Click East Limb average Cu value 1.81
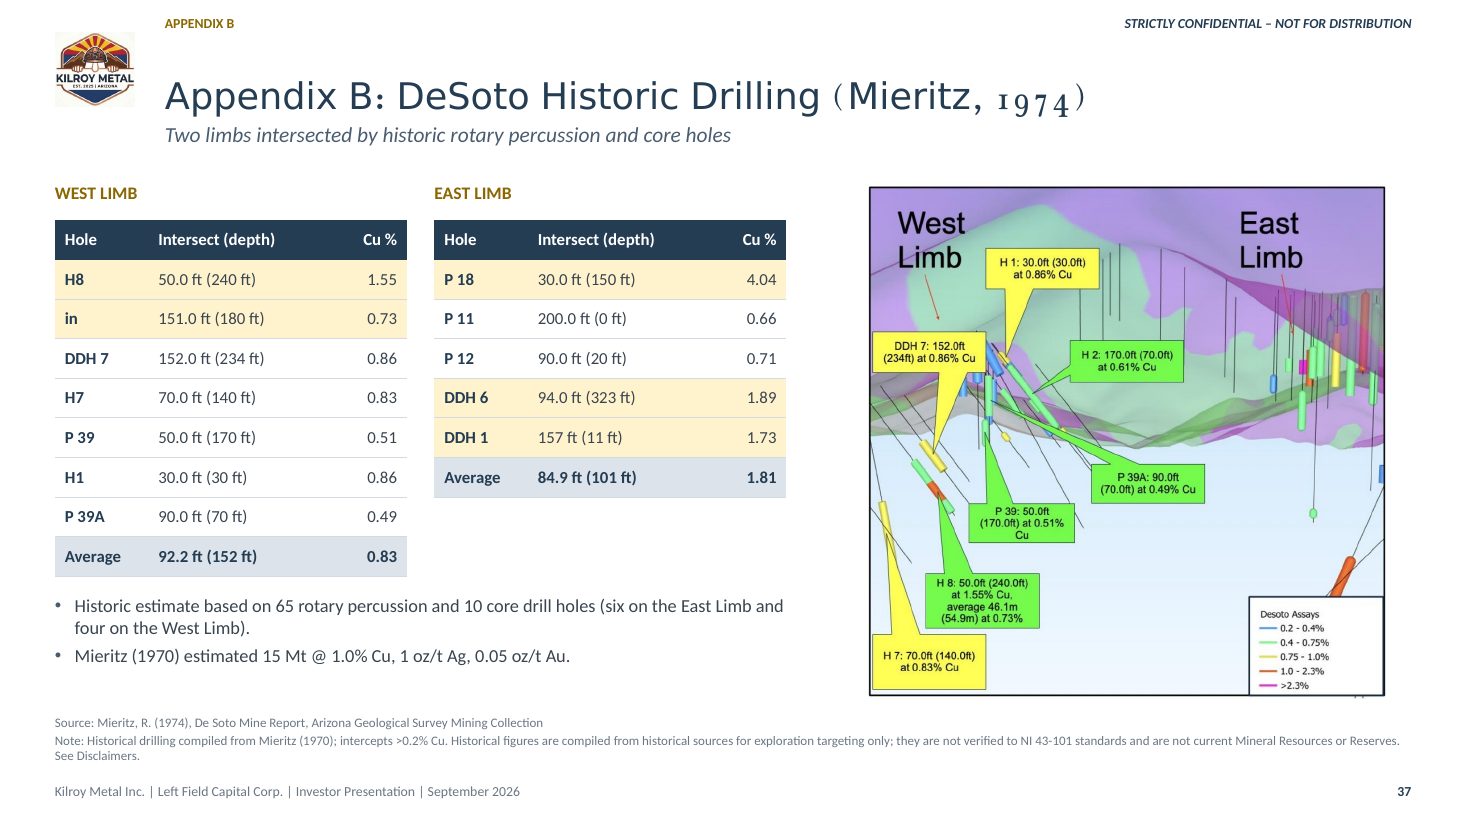Viewport: 1467px width, 825px height. 761,477
